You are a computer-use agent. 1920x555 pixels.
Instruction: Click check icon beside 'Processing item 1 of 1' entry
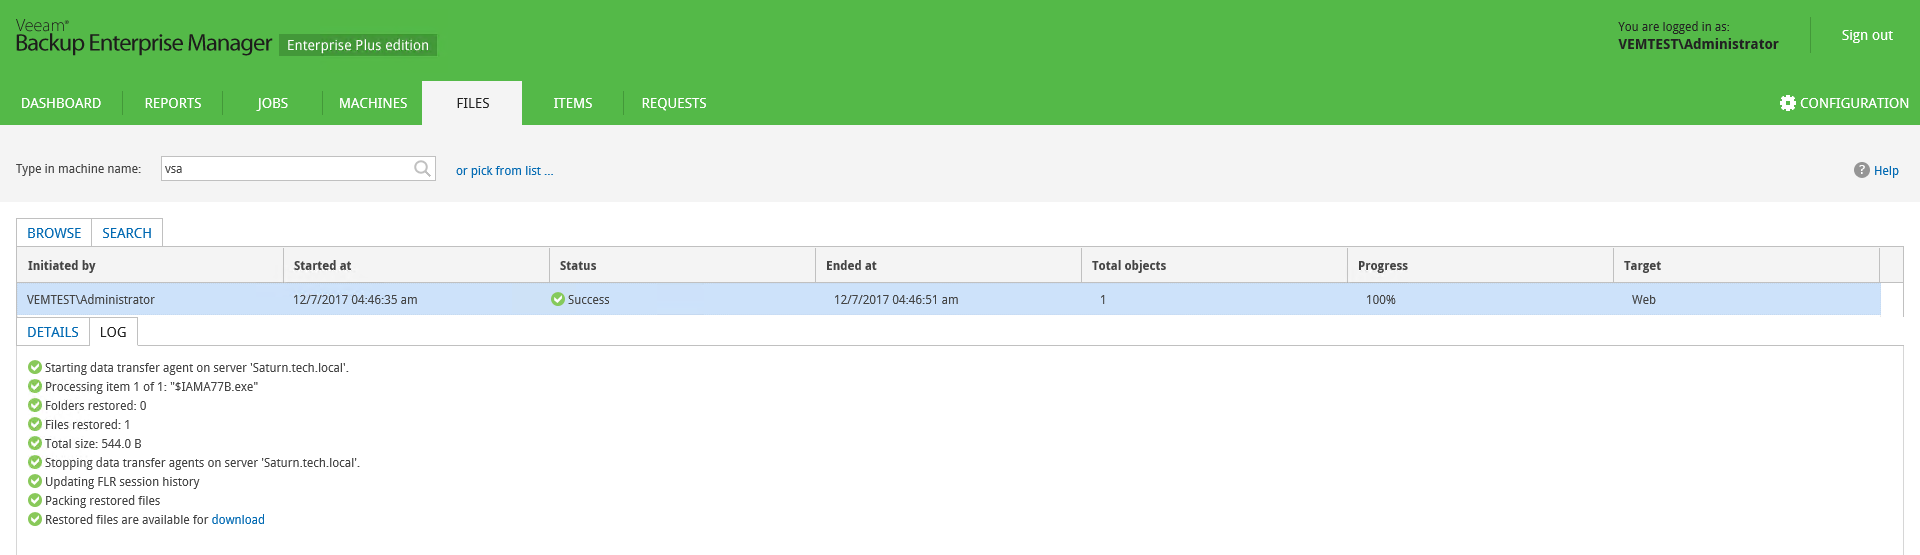point(35,386)
